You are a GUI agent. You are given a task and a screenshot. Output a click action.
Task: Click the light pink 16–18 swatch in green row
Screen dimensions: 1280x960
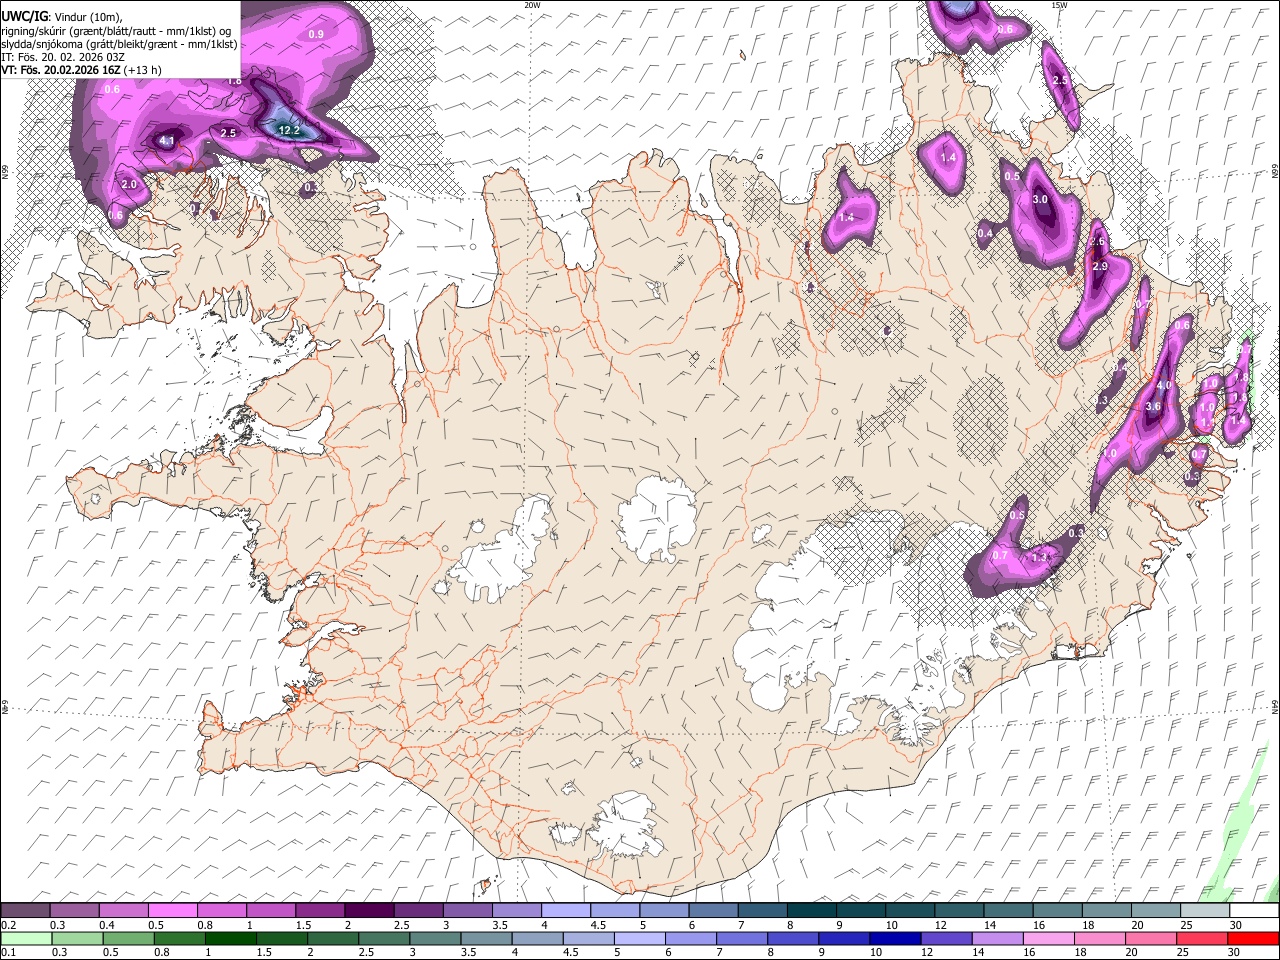click(1047, 939)
